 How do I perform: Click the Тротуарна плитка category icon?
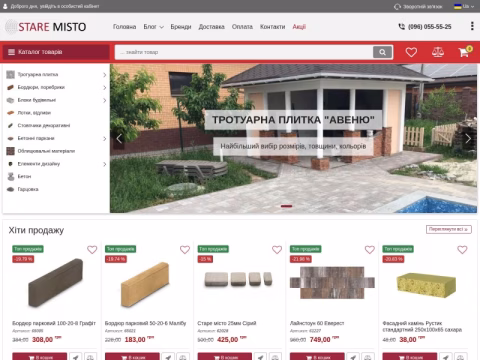(x=11, y=75)
